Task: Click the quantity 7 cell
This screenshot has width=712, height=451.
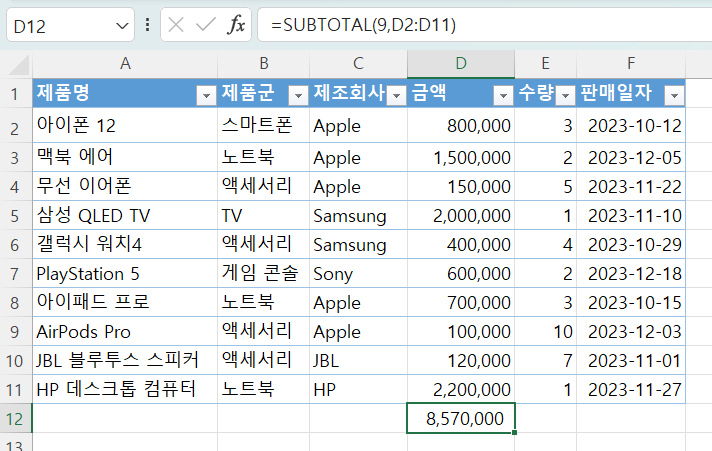Action: (x=545, y=361)
